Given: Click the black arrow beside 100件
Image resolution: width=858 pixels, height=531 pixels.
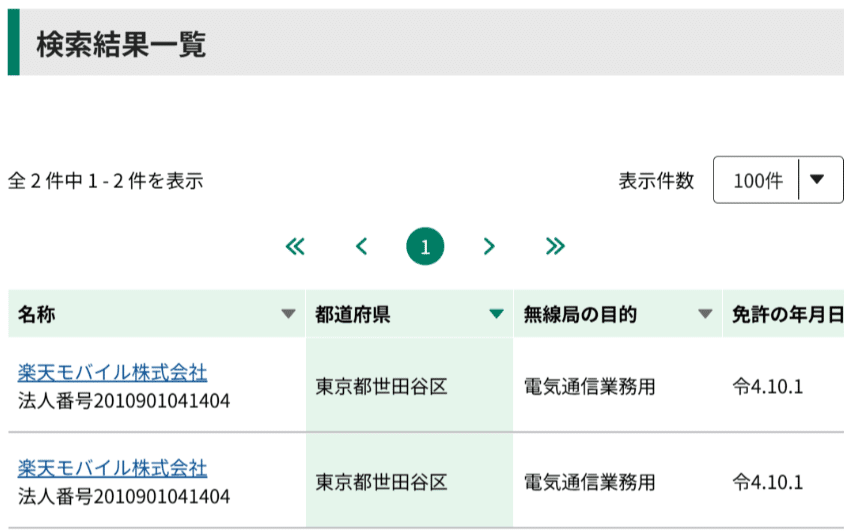Looking at the screenshot, I should point(820,180).
